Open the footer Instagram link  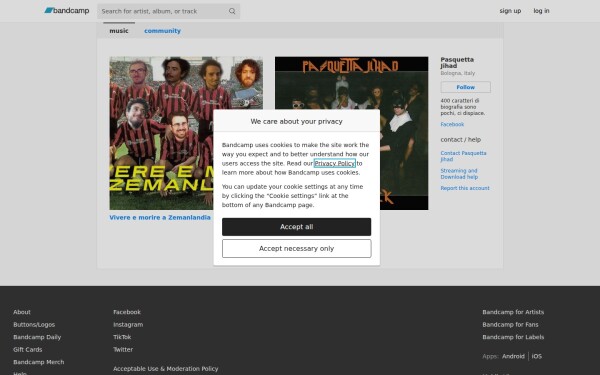128,324
